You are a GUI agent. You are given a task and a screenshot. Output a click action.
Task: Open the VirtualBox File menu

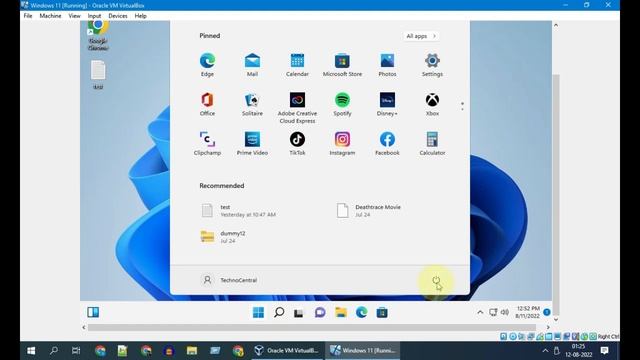[x=28, y=16]
